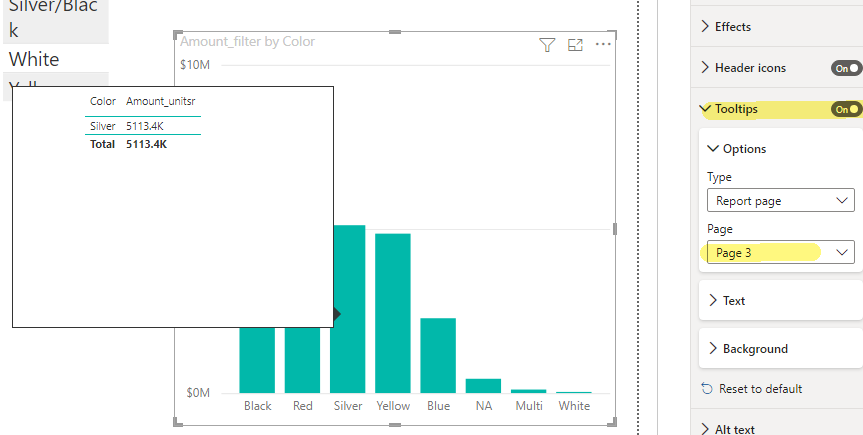This screenshot has height=435, width=863.
Task: Click the Amount_filter by Color chart title
Action: pos(248,41)
